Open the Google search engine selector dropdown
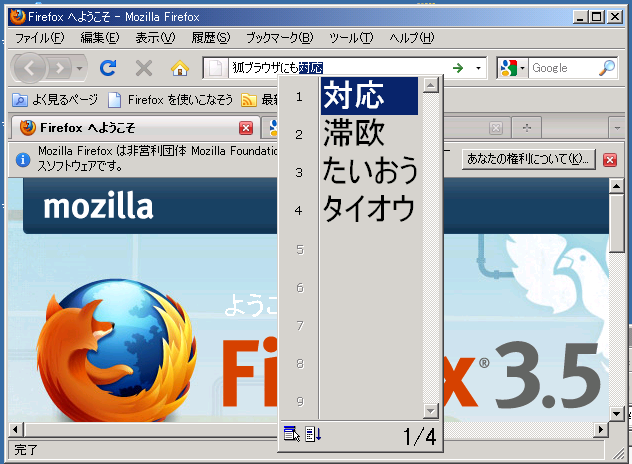The width and height of the screenshot is (632, 464). point(512,68)
